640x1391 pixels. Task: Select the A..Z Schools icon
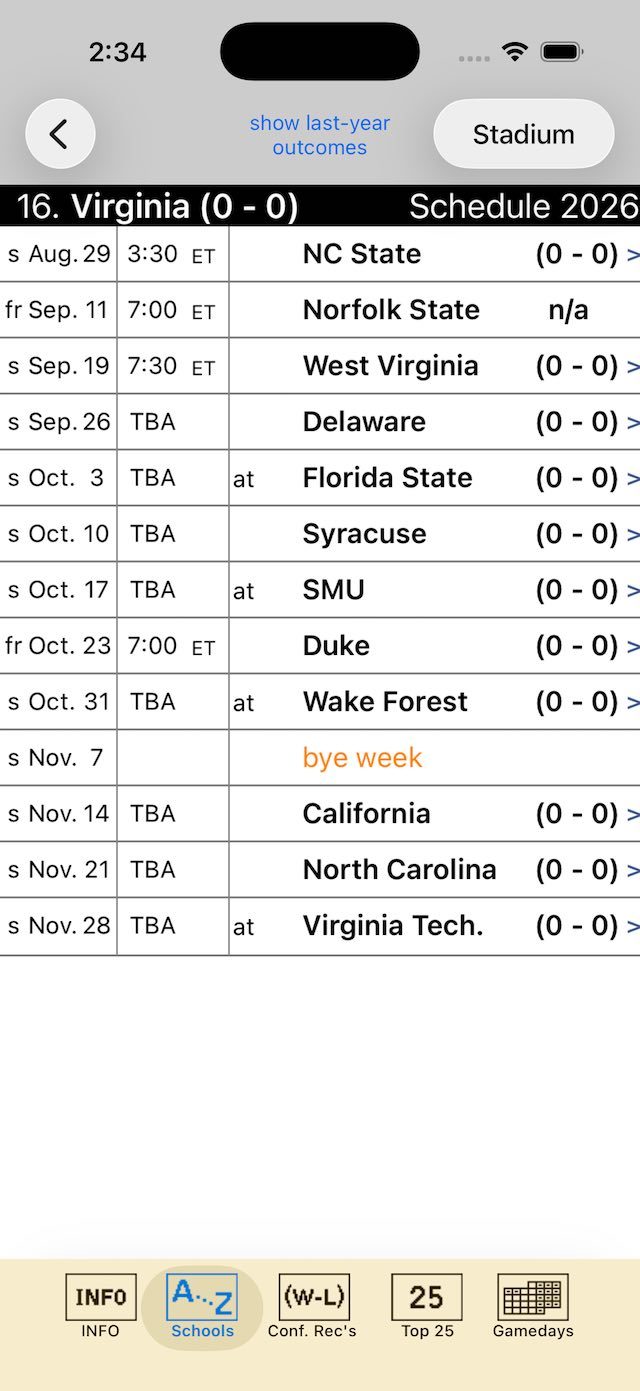tap(202, 1297)
